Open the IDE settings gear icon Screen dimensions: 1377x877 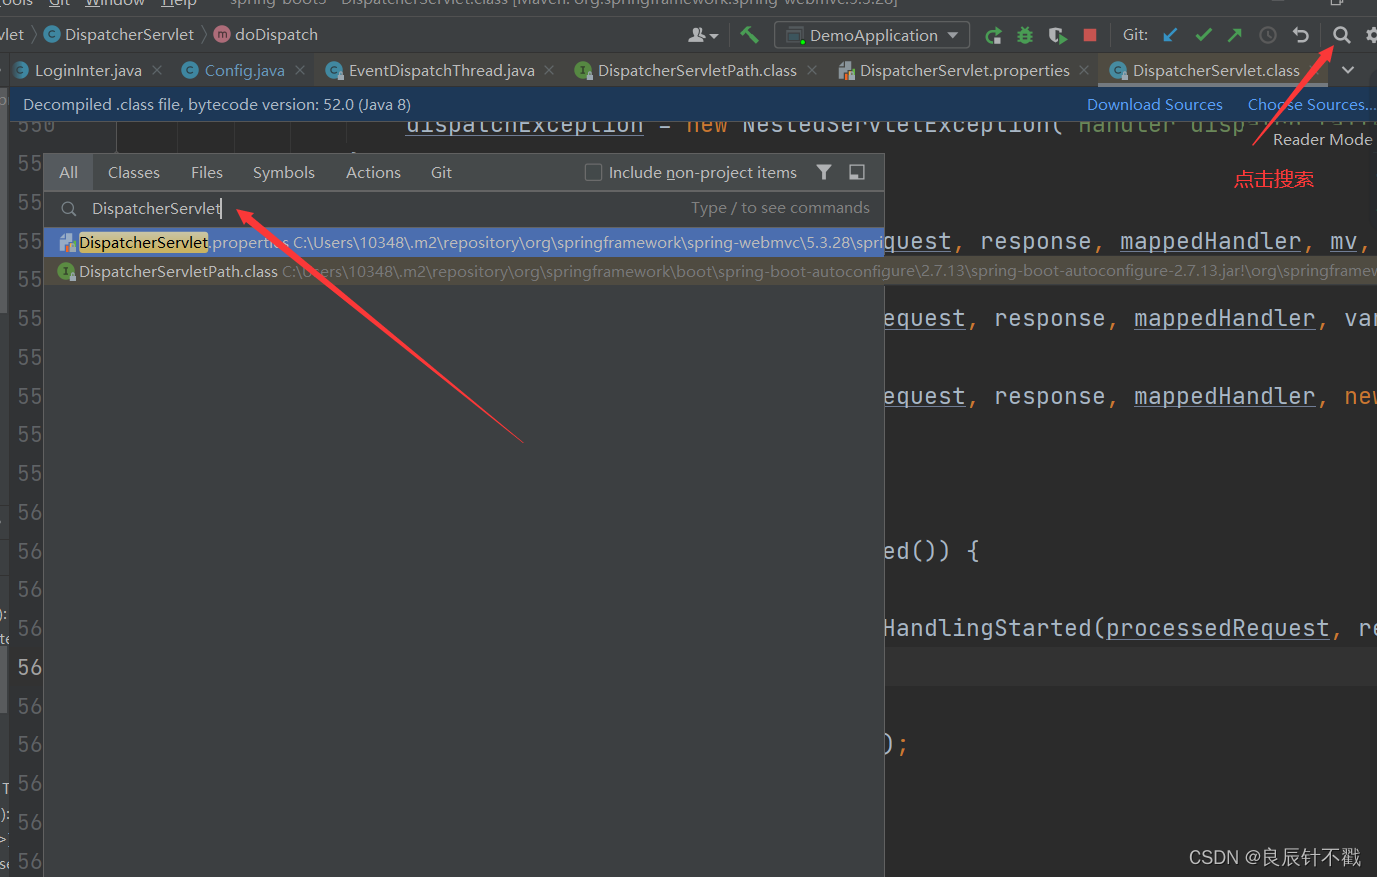(1371, 35)
